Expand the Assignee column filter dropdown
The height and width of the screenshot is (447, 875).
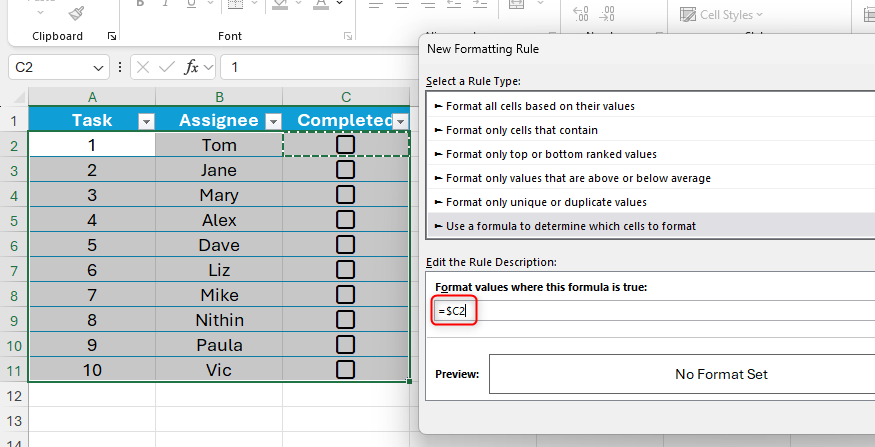[273, 121]
